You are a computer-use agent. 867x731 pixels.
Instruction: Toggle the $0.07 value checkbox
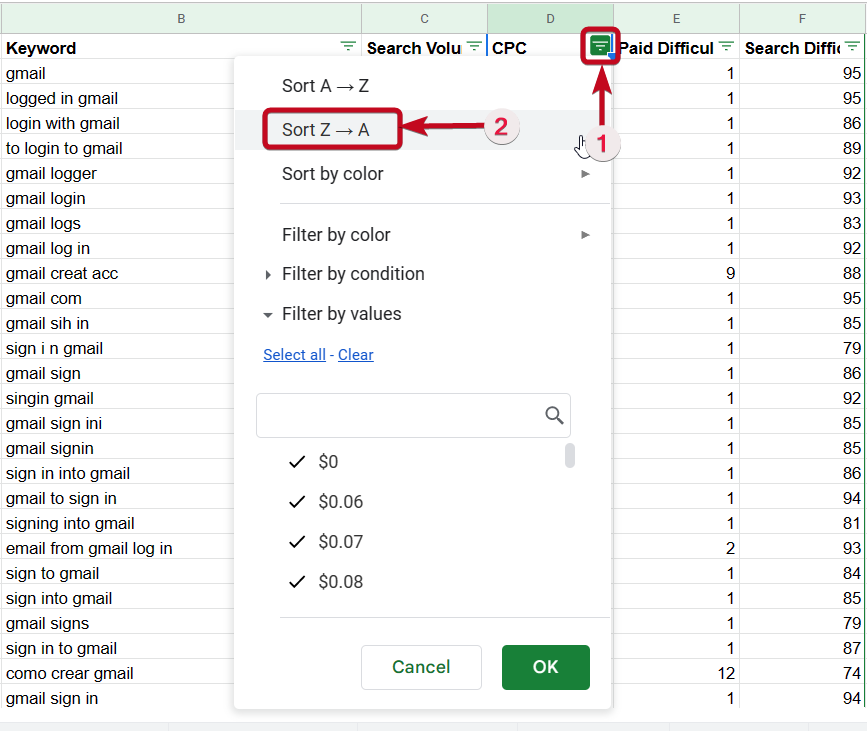297,542
